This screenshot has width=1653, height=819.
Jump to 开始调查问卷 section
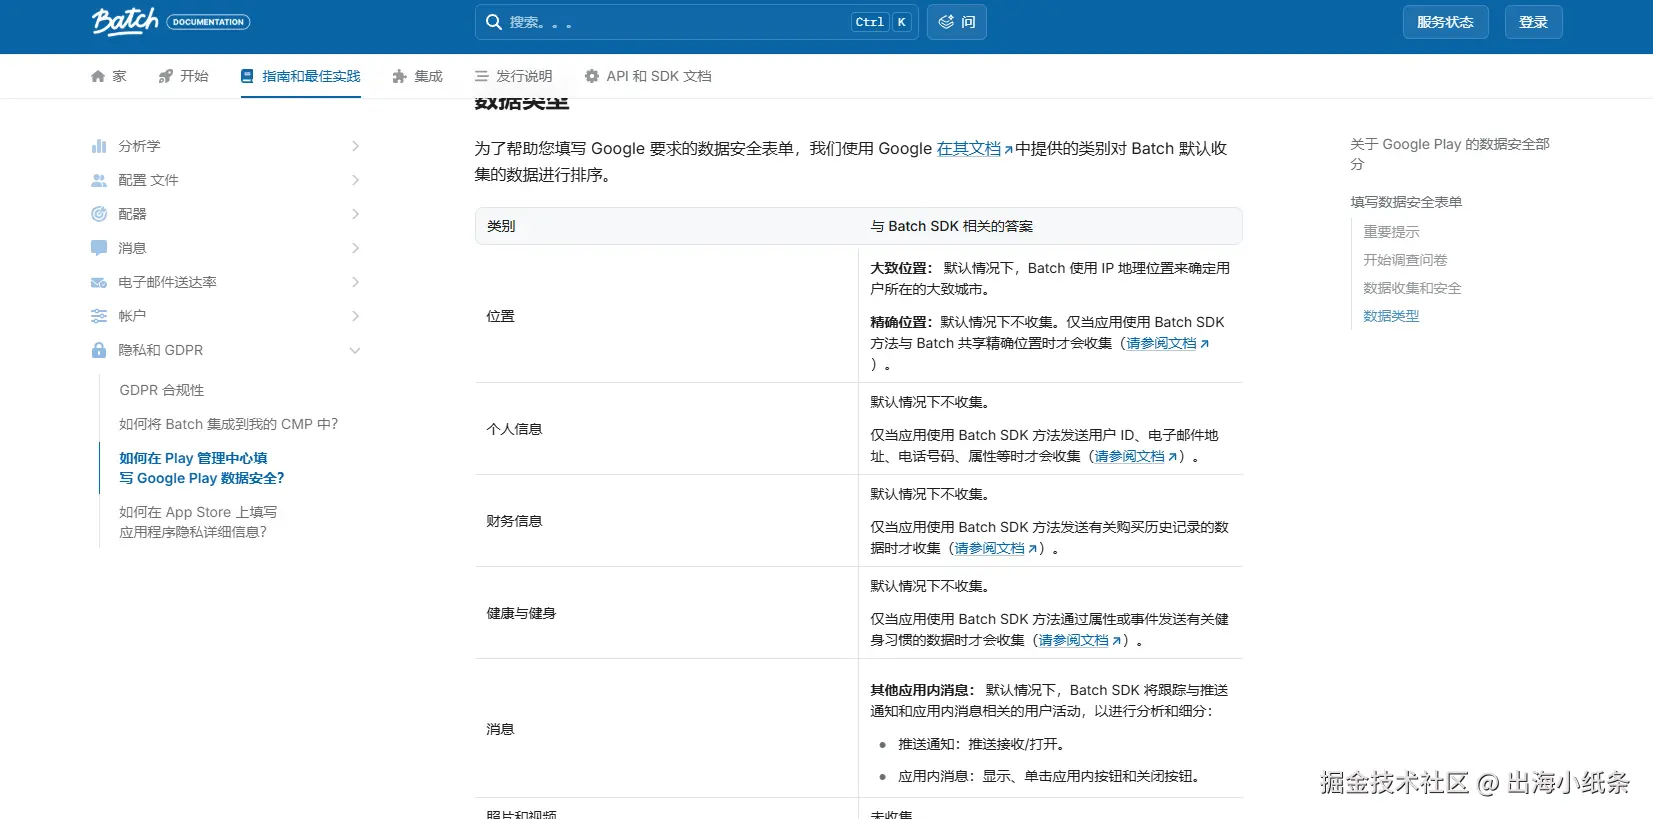click(1405, 260)
